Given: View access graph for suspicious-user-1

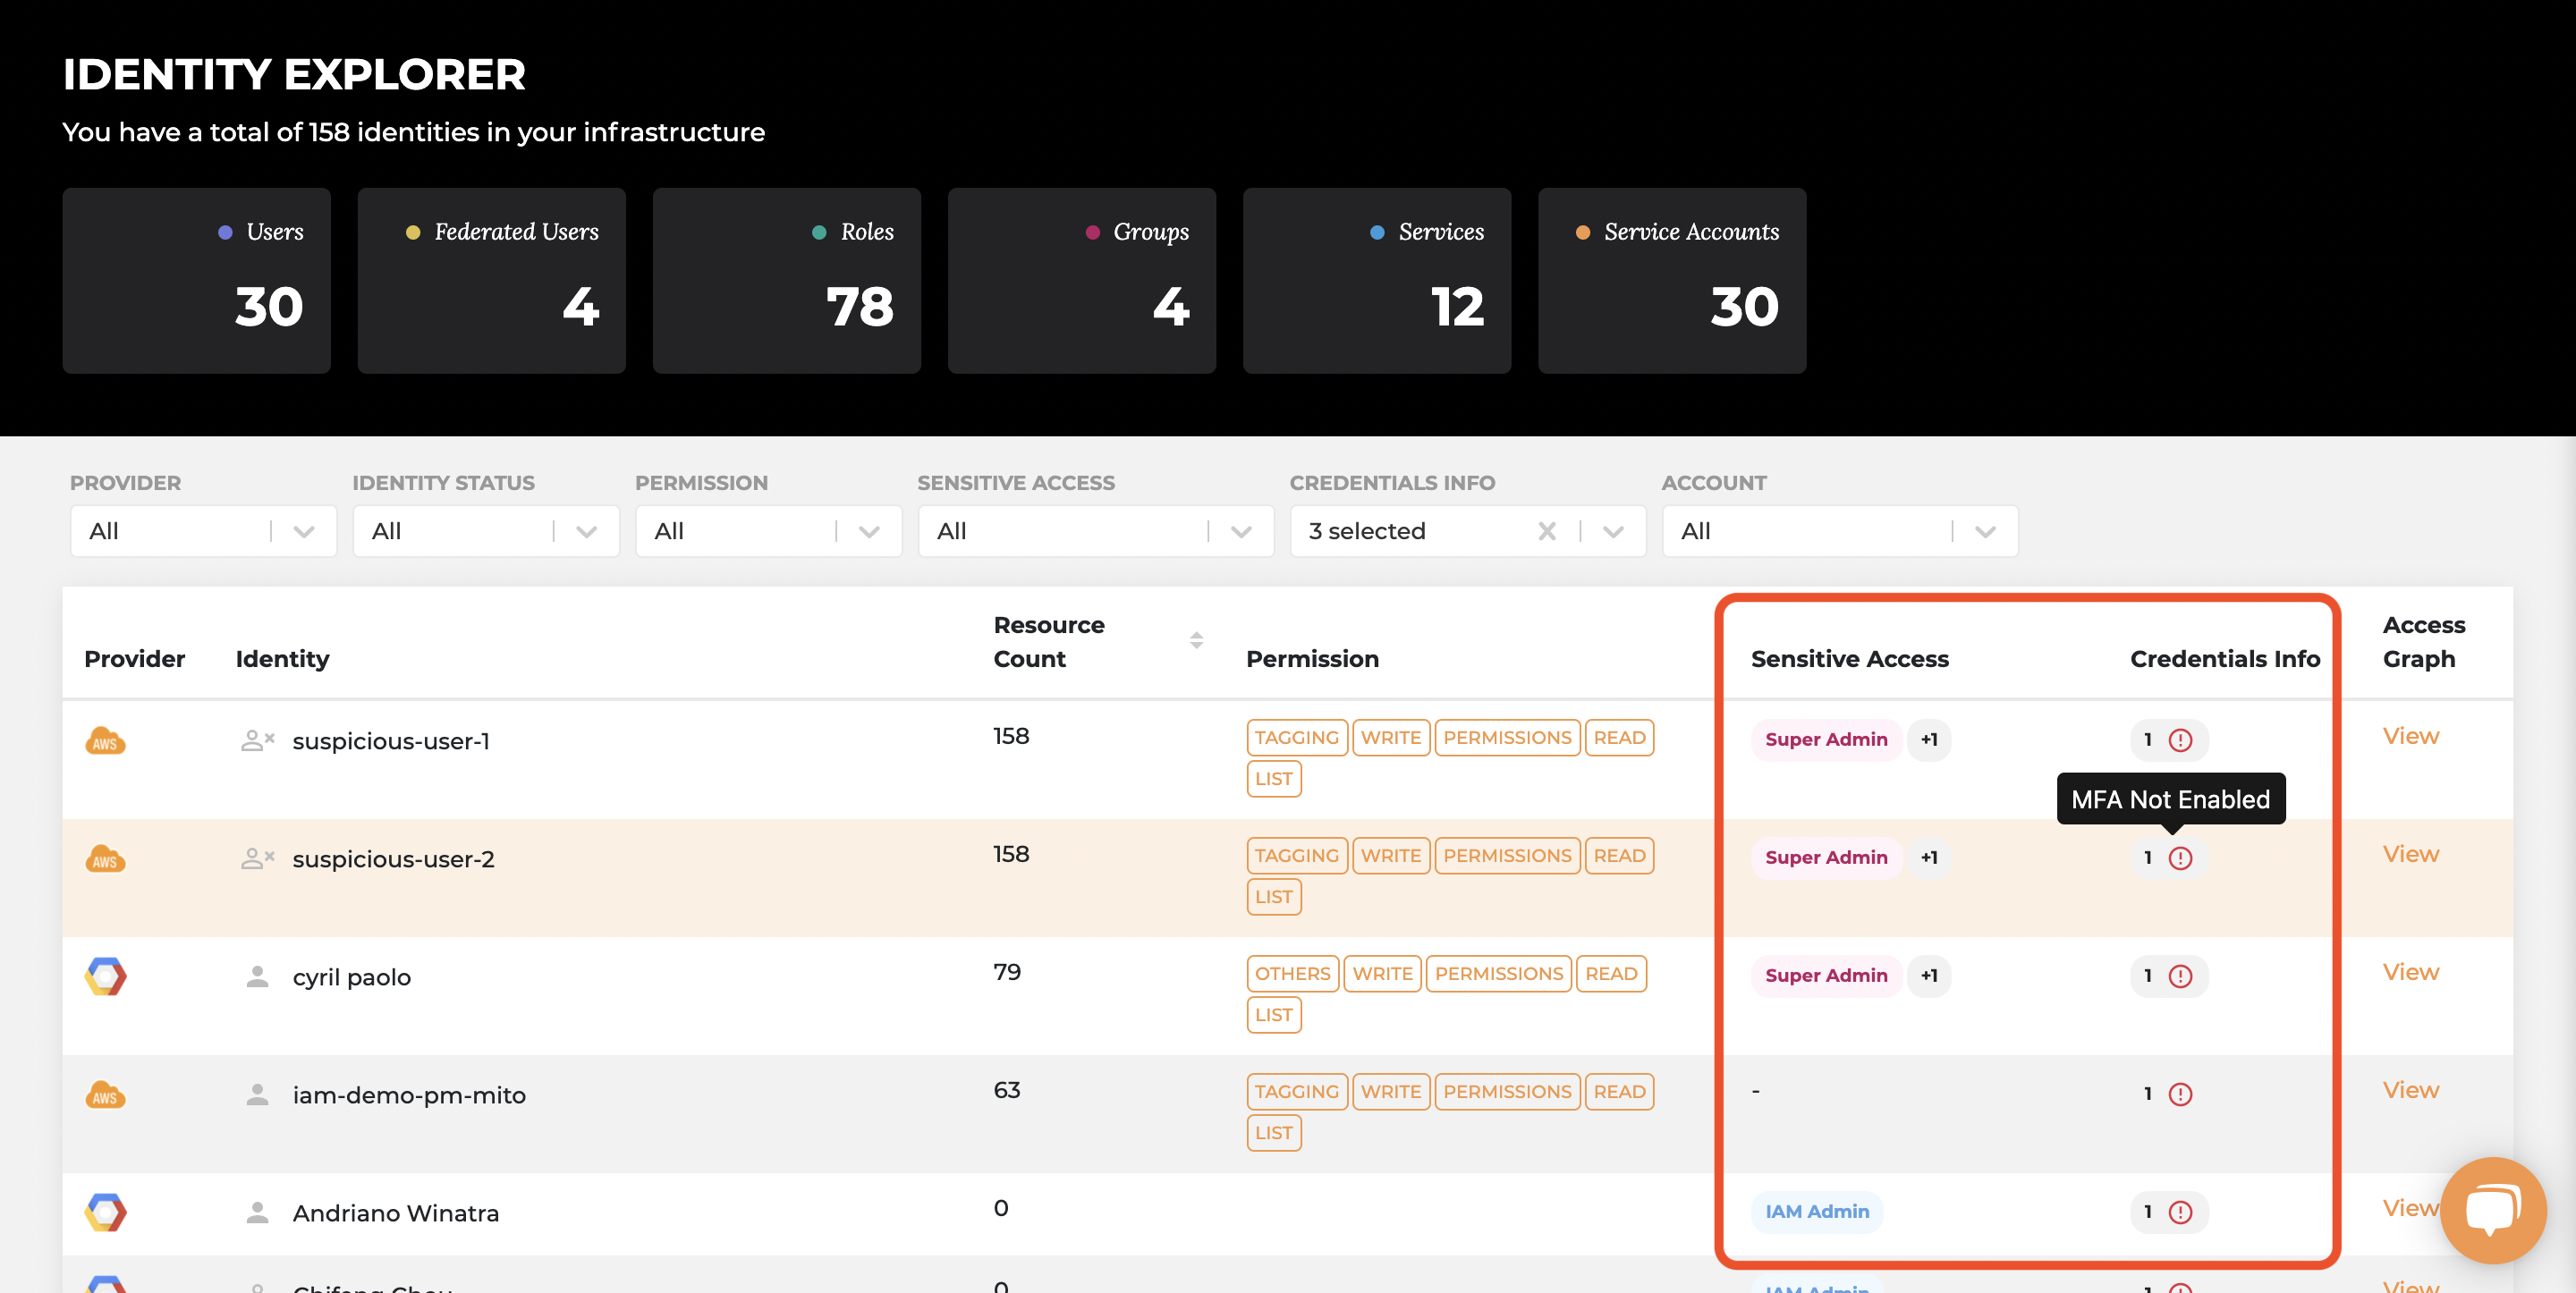Looking at the screenshot, I should pyautogui.click(x=2410, y=736).
